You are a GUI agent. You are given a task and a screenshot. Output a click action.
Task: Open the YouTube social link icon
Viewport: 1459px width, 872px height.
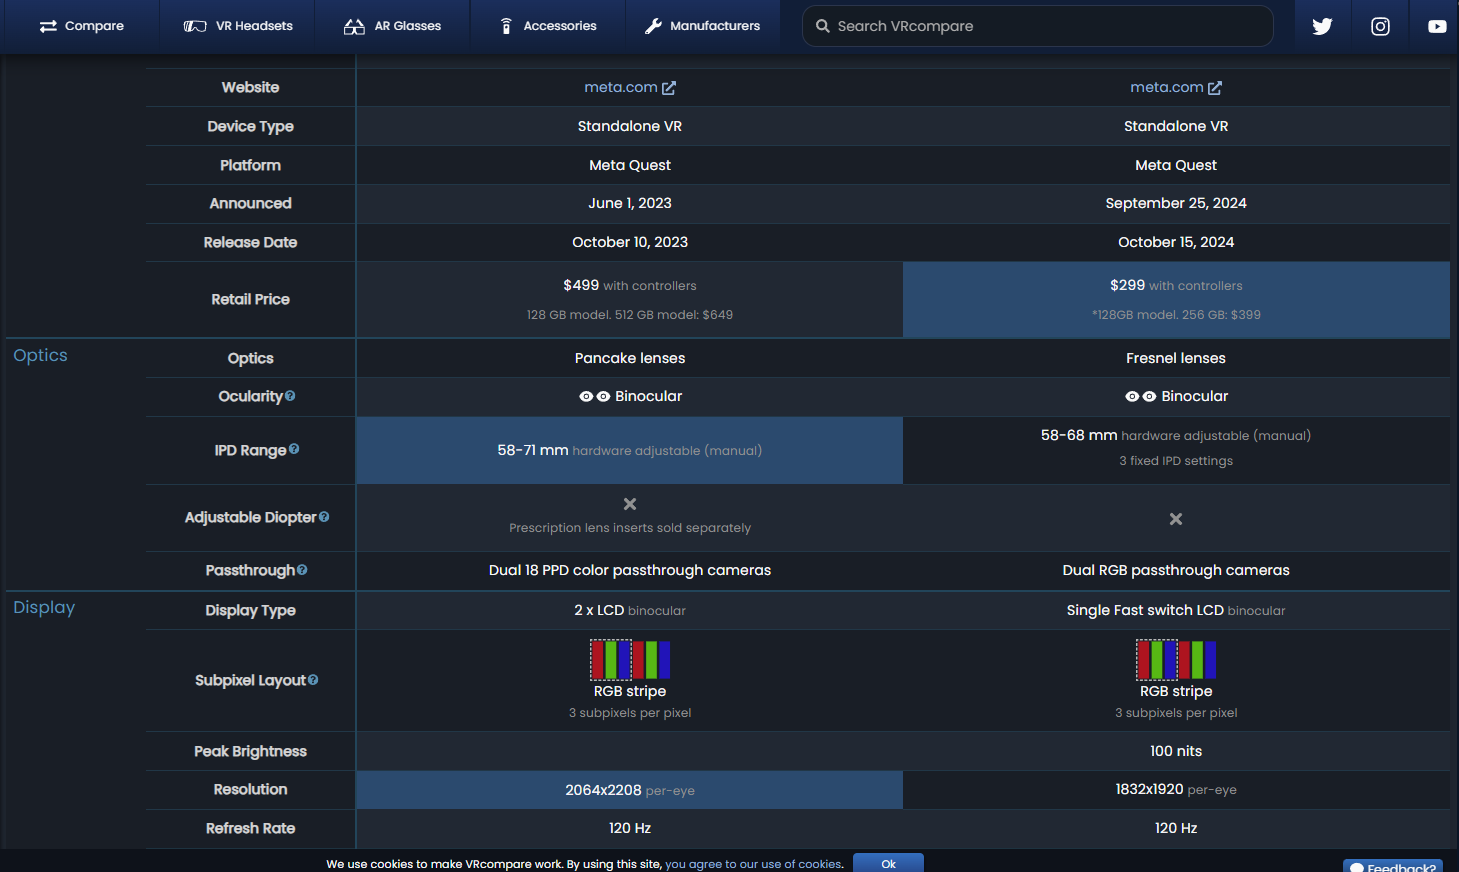pyautogui.click(x=1437, y=26)
